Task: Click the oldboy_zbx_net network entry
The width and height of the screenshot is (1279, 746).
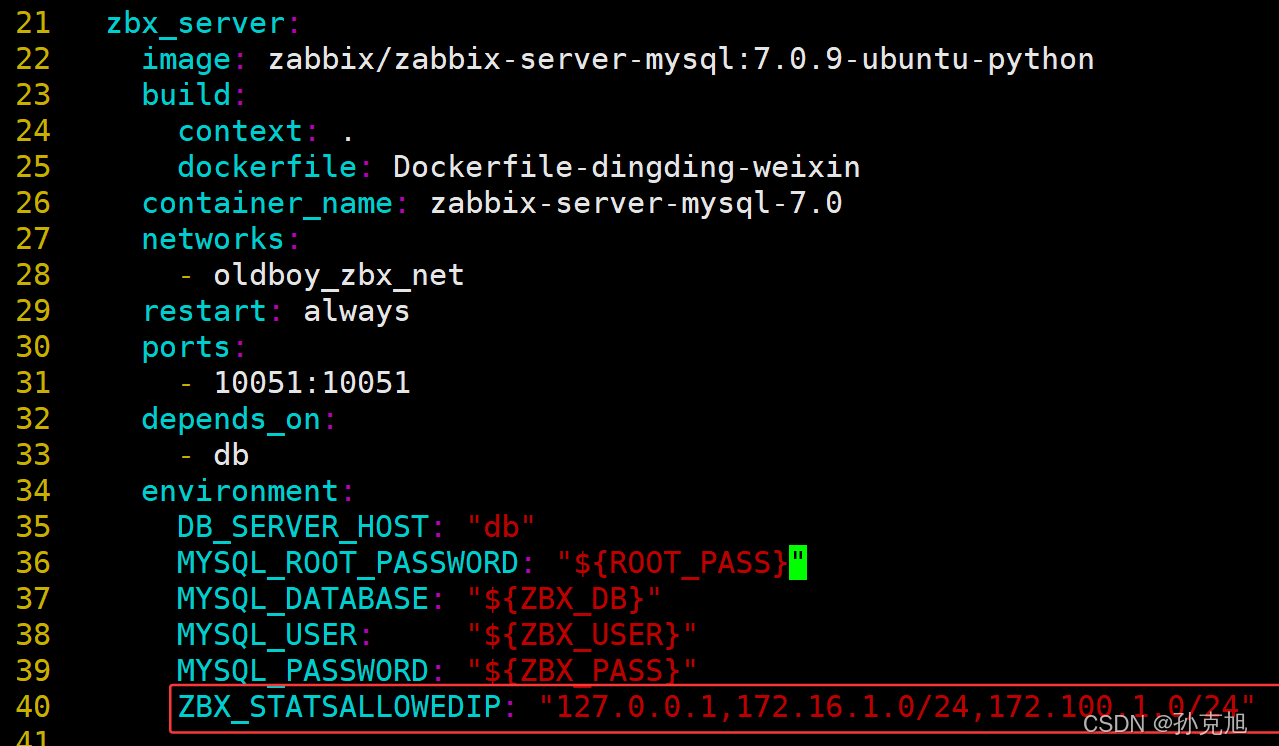Action: click(x=339, y=275)
